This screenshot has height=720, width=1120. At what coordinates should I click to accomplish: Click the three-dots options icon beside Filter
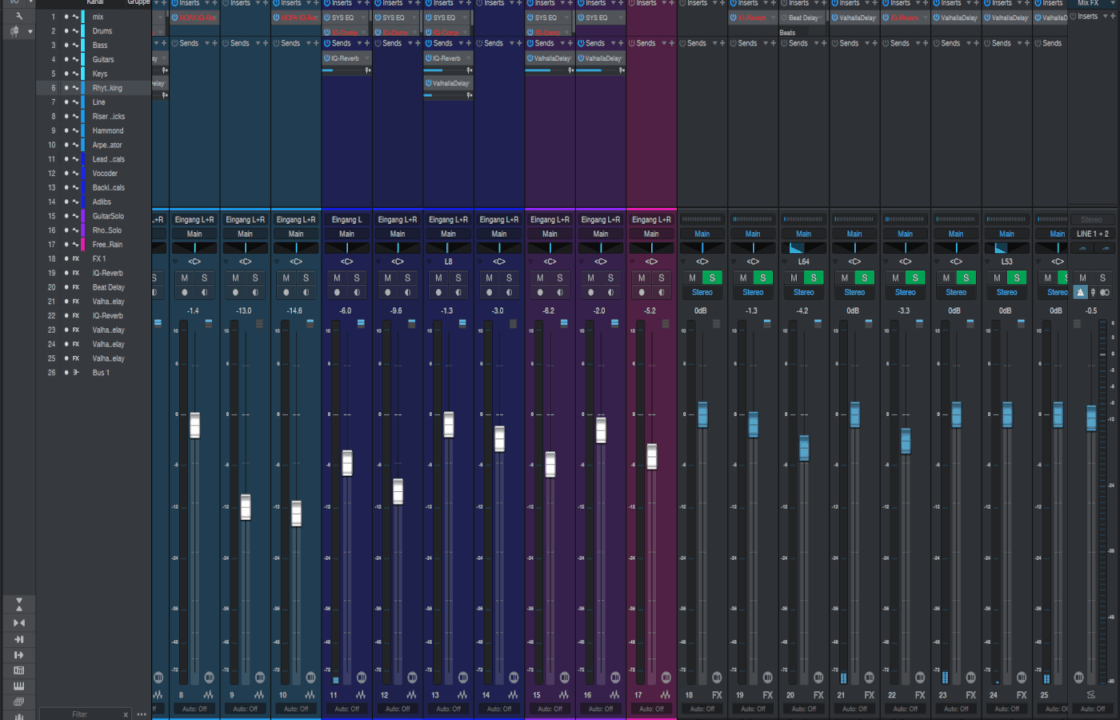click(141, 714)
